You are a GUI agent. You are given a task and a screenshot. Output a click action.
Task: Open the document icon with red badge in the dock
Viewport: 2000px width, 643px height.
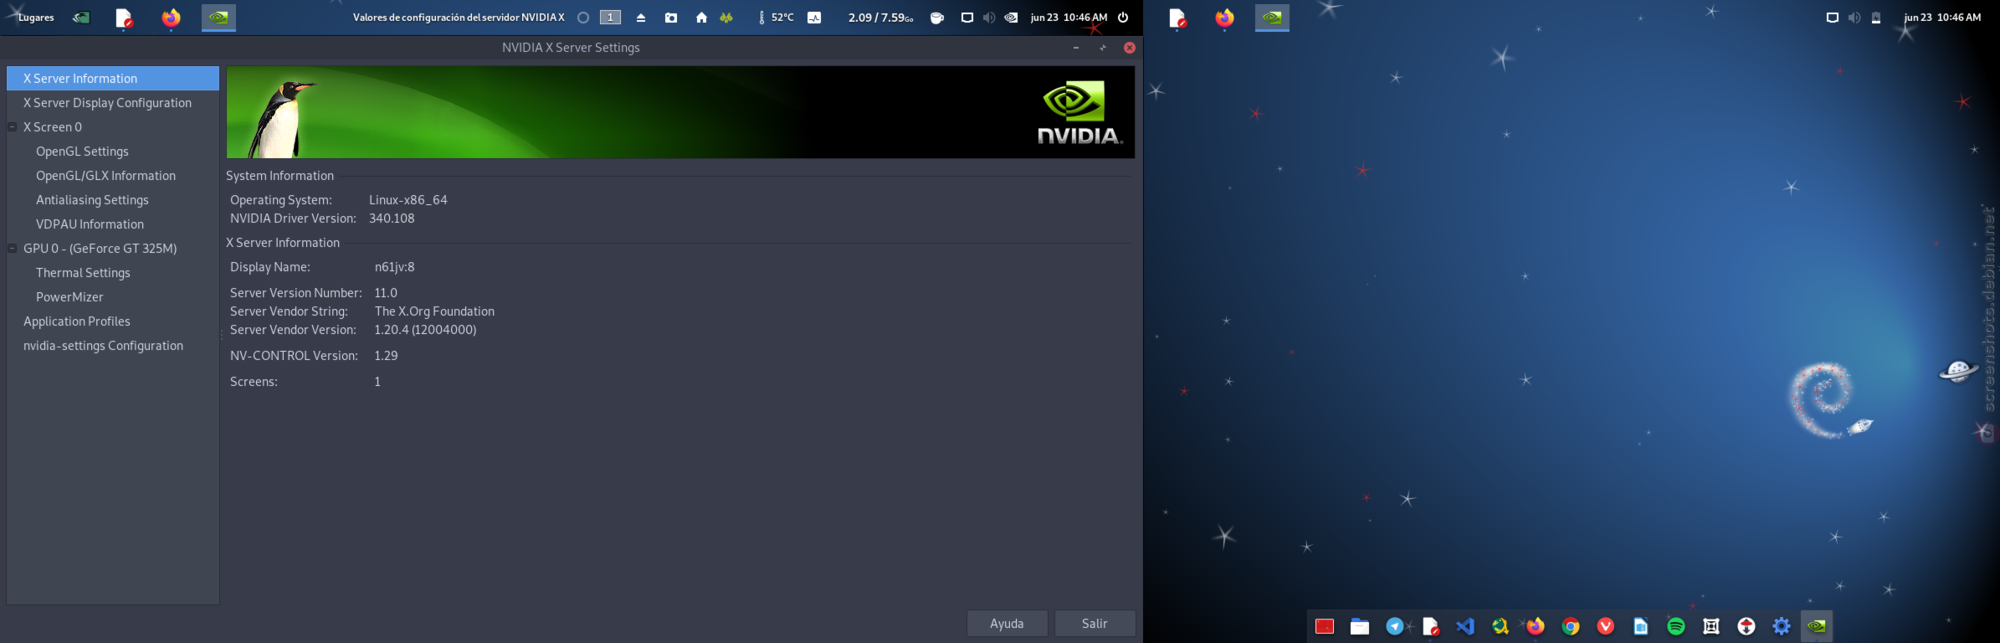click(1431, 626)
